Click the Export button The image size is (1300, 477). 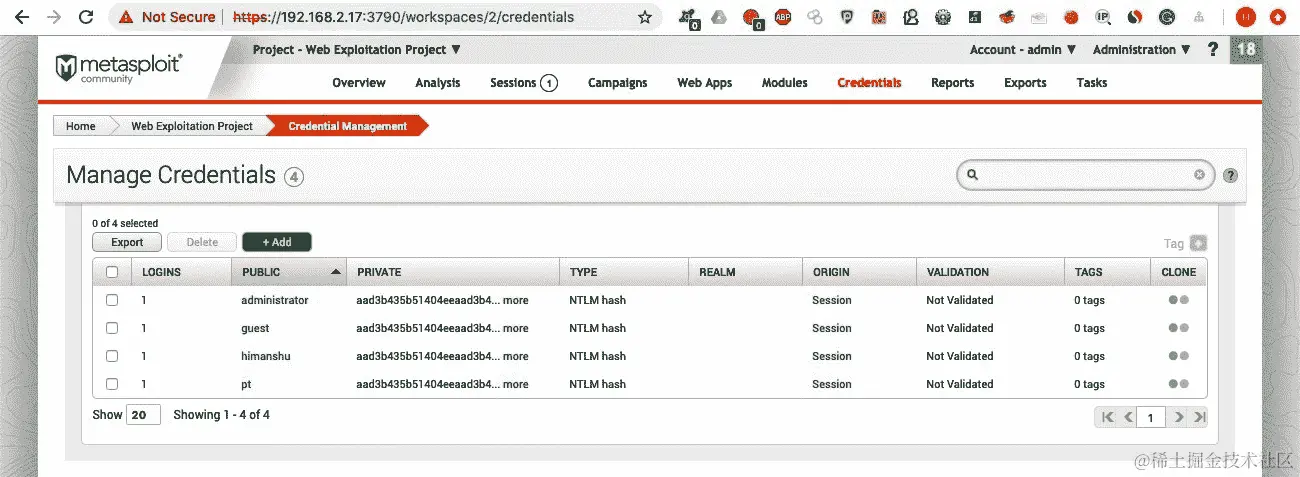[127, 242]
